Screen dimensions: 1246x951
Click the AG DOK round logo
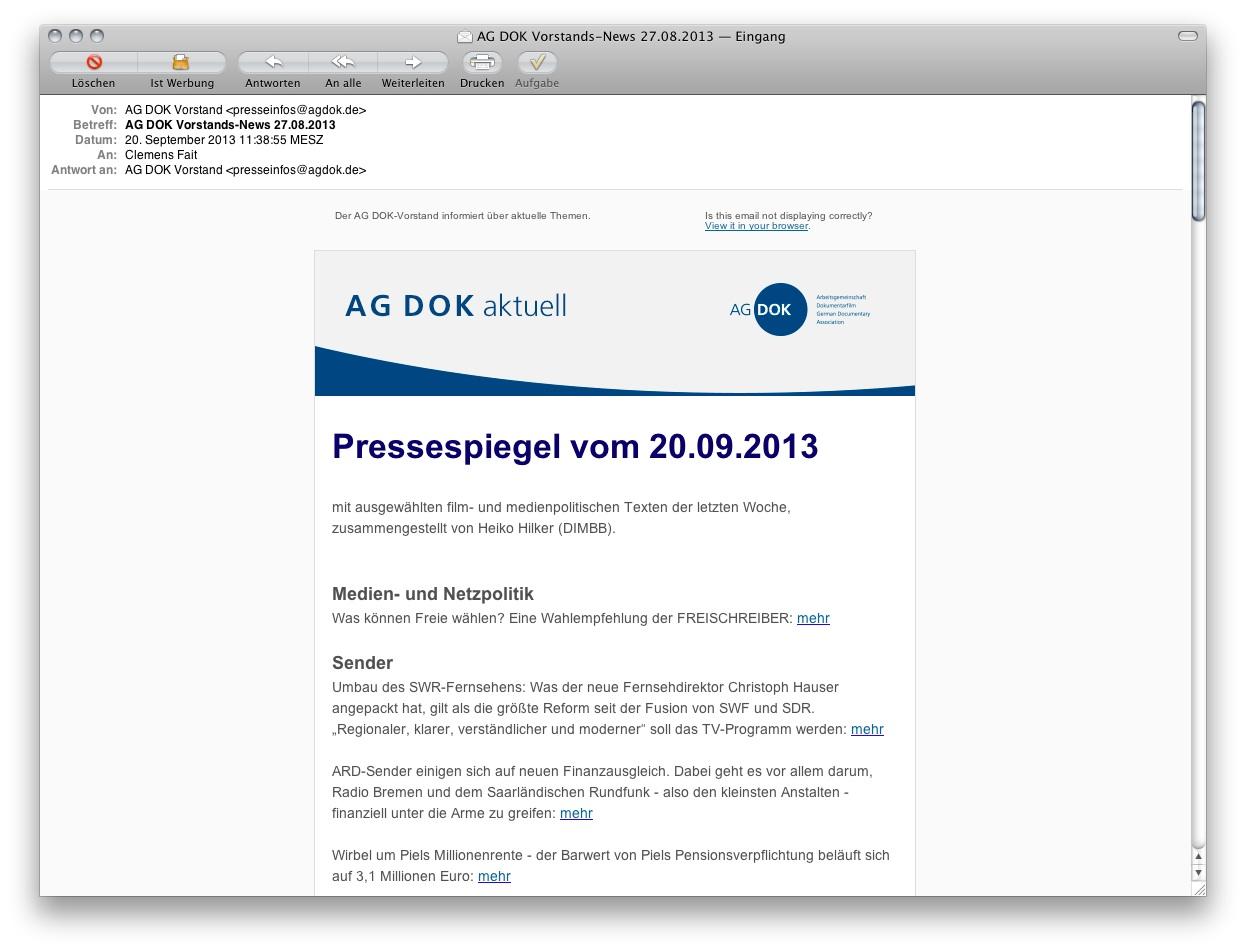coord(780,310)
